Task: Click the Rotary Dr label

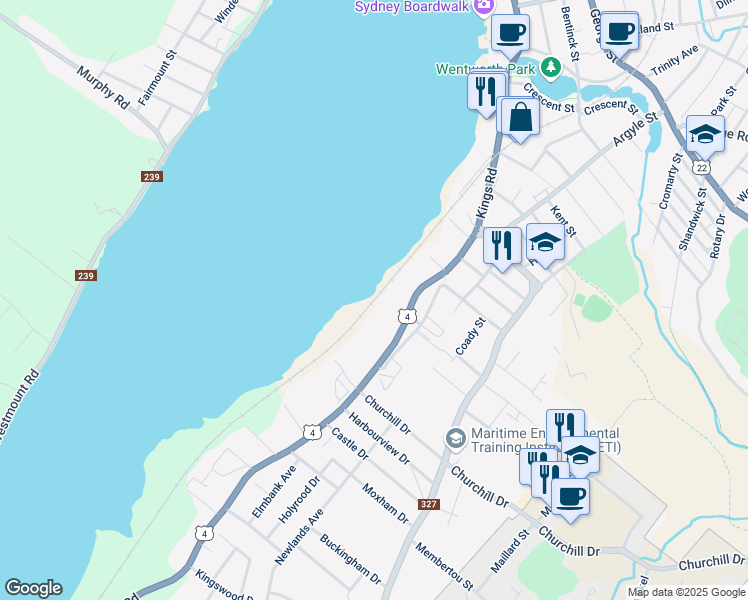Action: [717, 237]
